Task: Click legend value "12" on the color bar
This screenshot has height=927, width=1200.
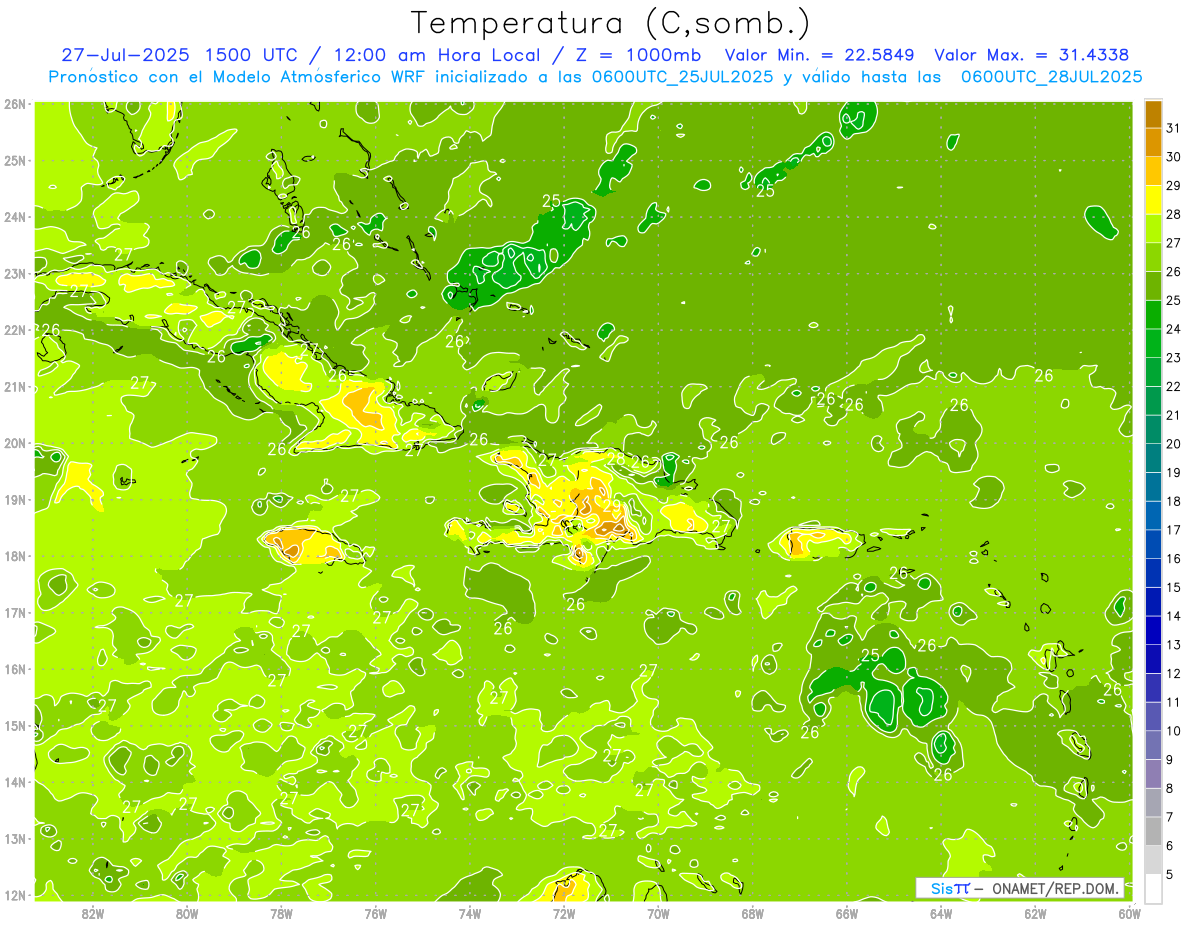Action: pyautogui.click(x=1174, y=673)
